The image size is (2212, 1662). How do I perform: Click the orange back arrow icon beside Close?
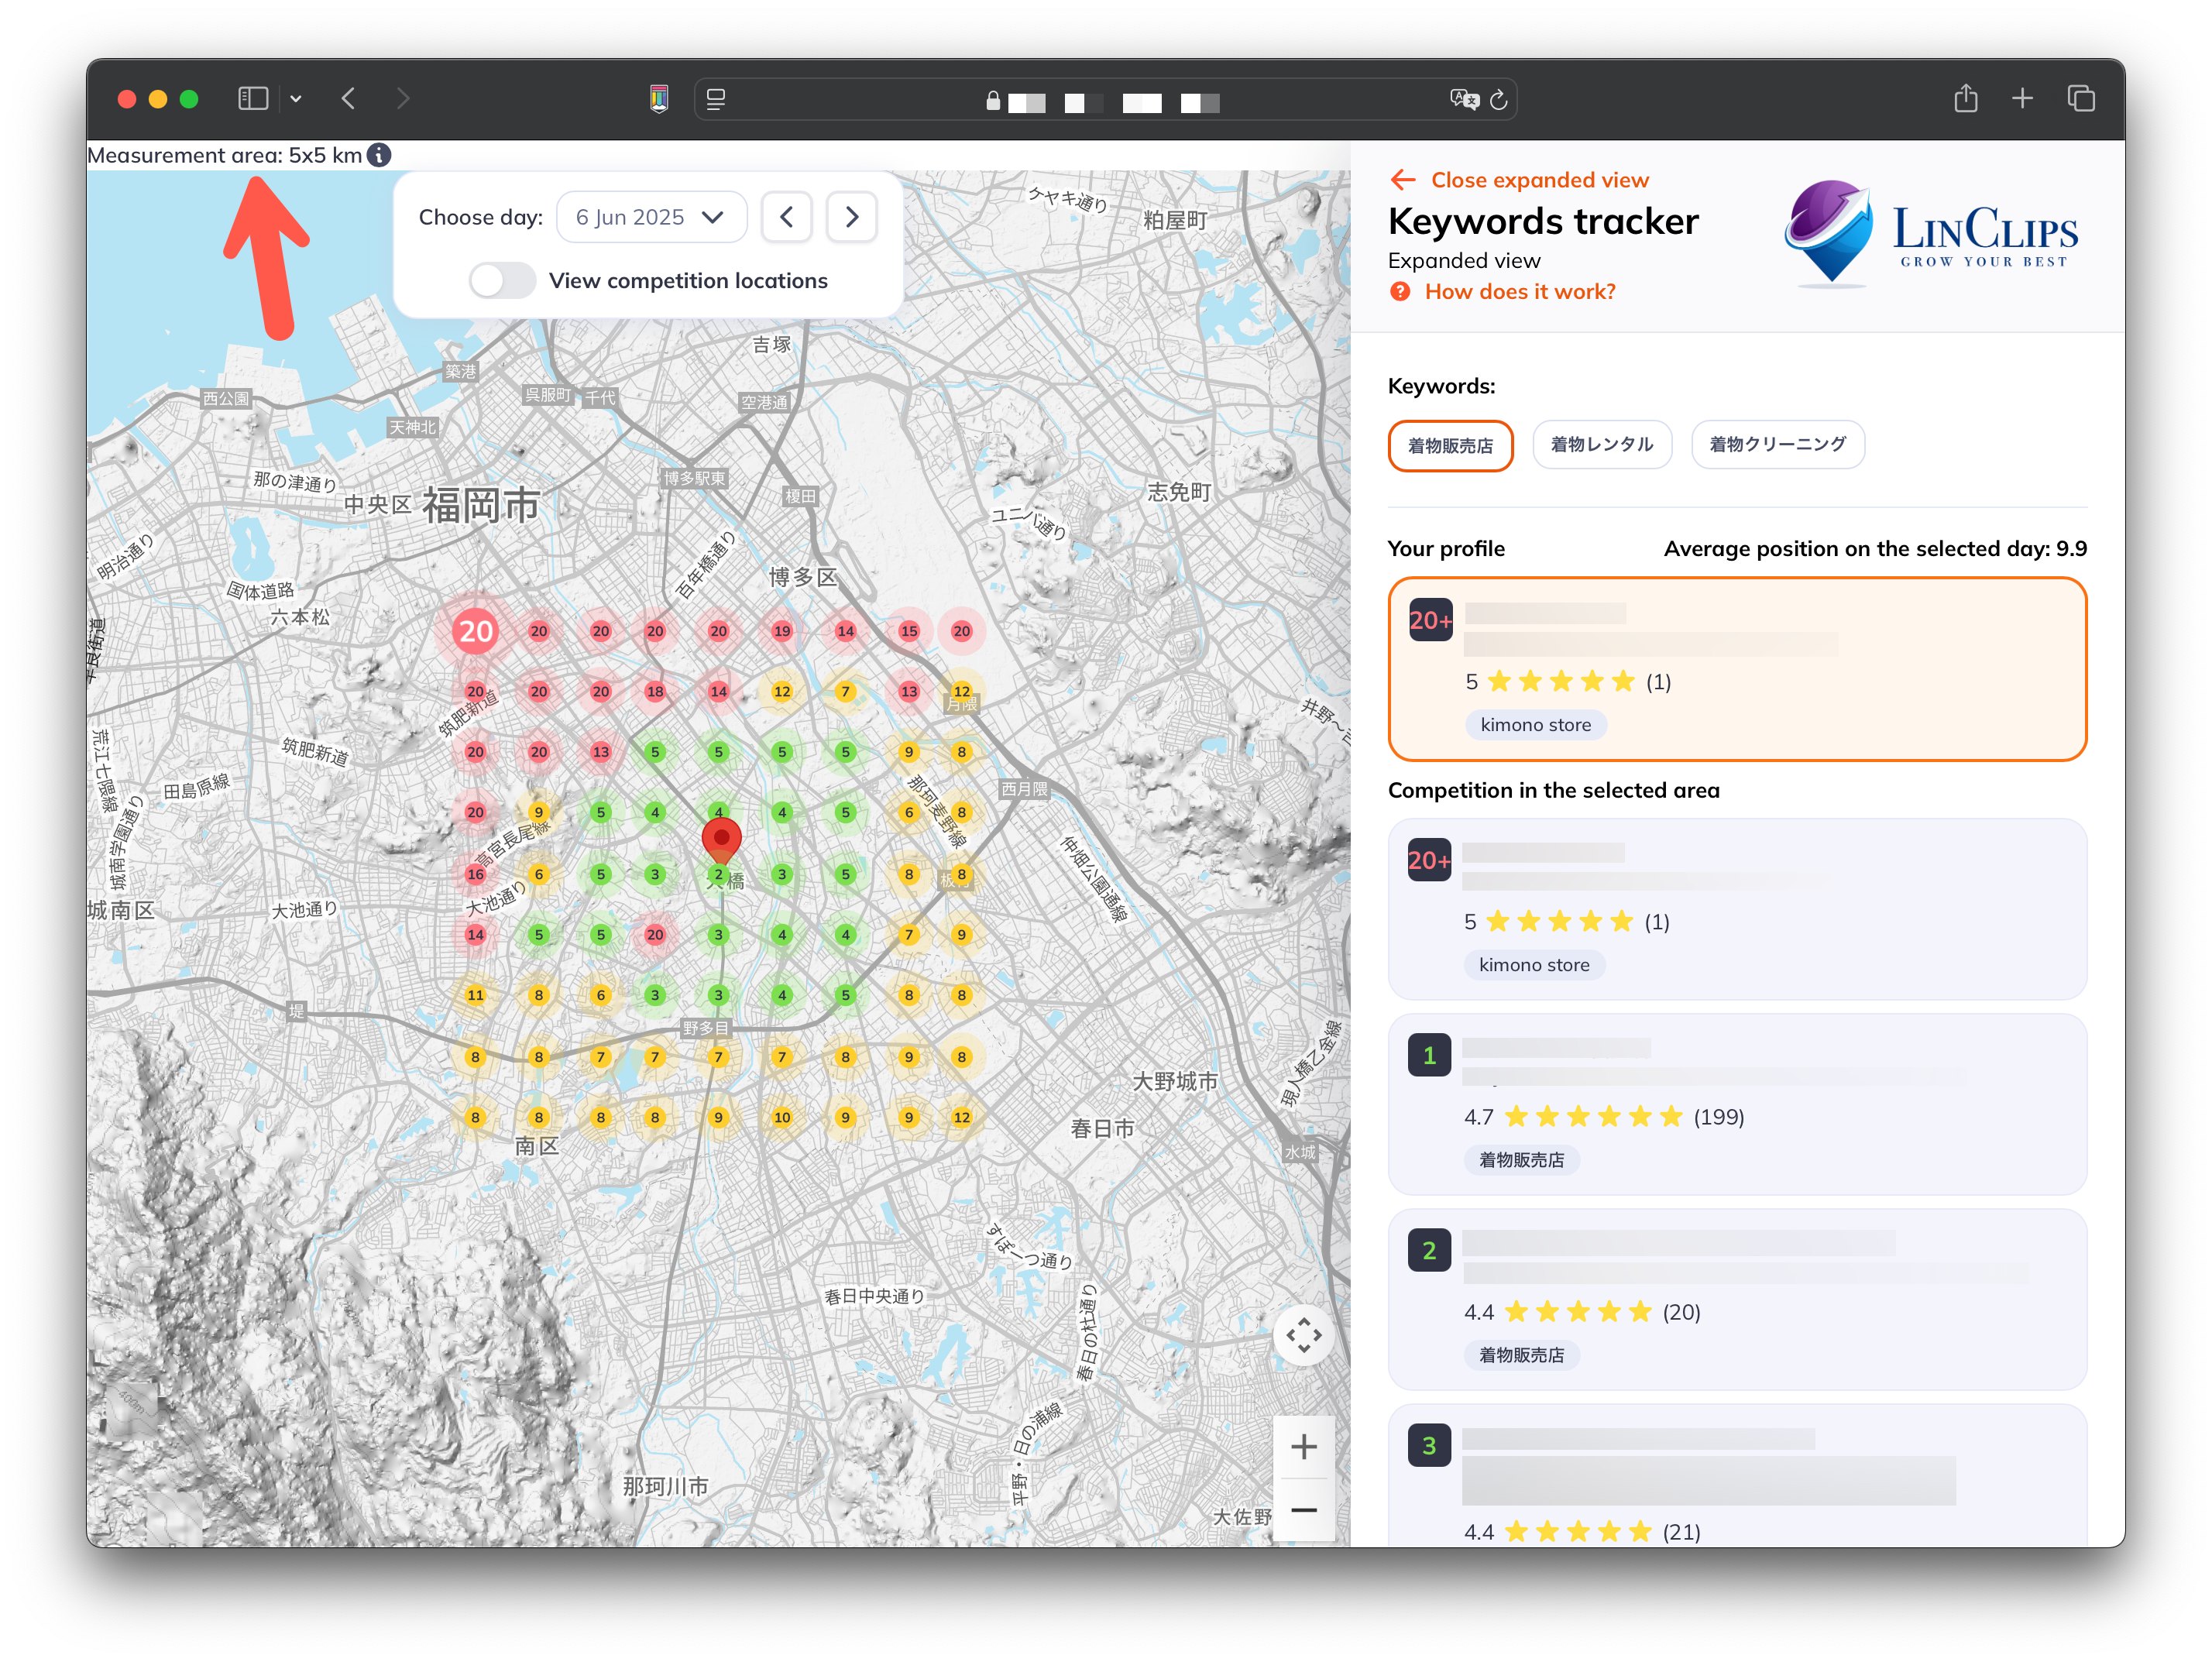pos(1403,180)
